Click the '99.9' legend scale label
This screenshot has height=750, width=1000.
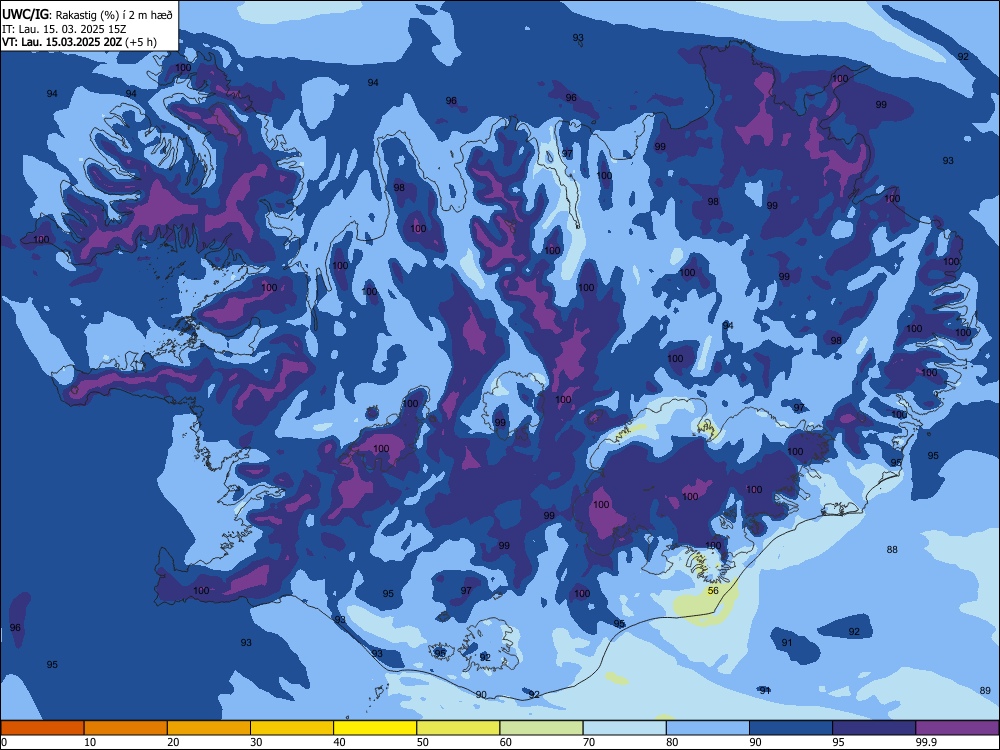(x=926, y=742)
